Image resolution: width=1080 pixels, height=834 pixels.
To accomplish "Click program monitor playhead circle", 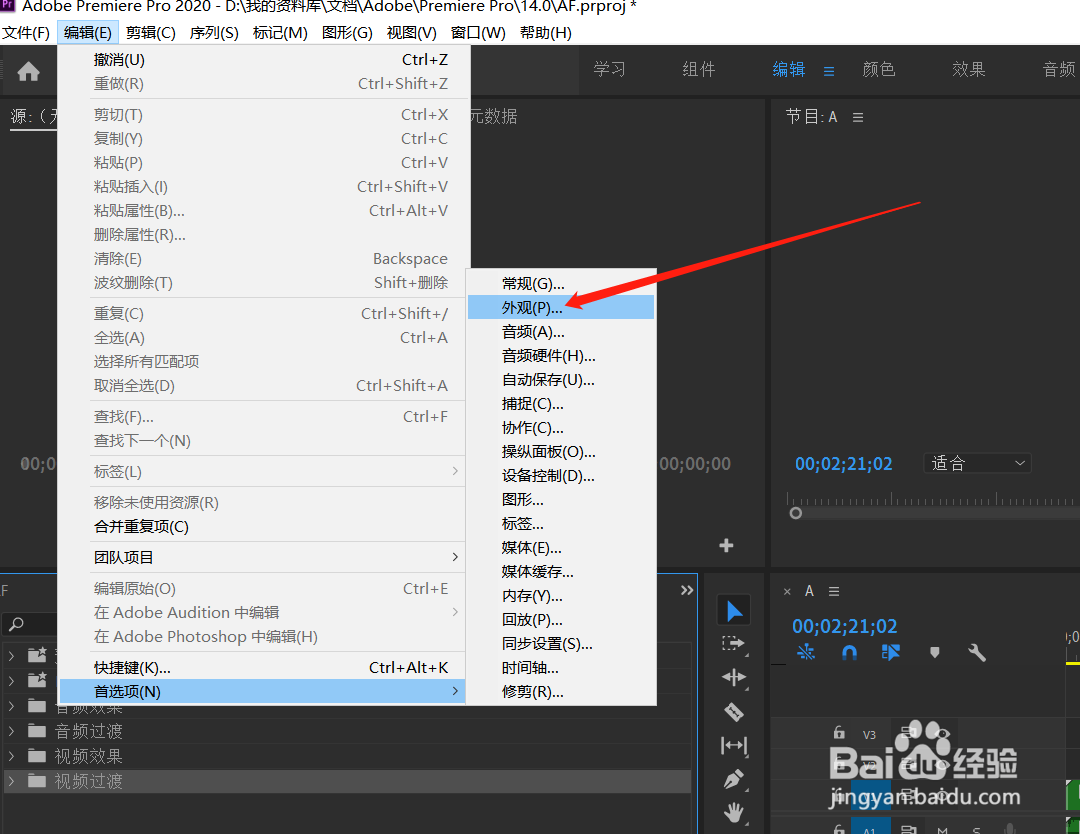I will pyautogui.click(x=796, y=513).
